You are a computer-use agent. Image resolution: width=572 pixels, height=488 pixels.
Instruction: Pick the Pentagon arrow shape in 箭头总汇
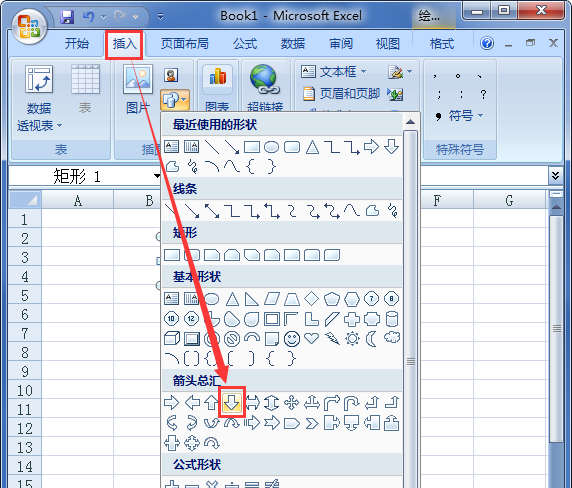tap(292, 423)
